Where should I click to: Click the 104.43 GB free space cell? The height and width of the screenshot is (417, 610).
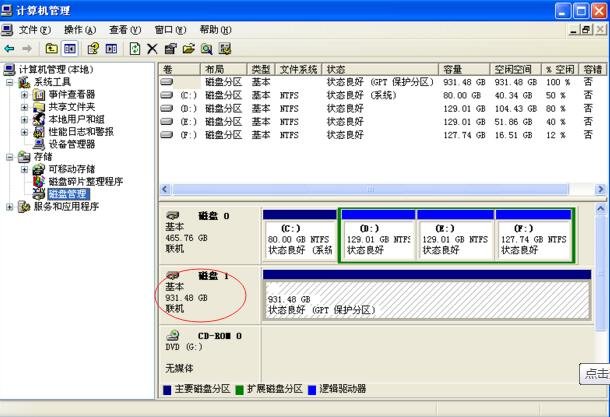tap(514, 109)
